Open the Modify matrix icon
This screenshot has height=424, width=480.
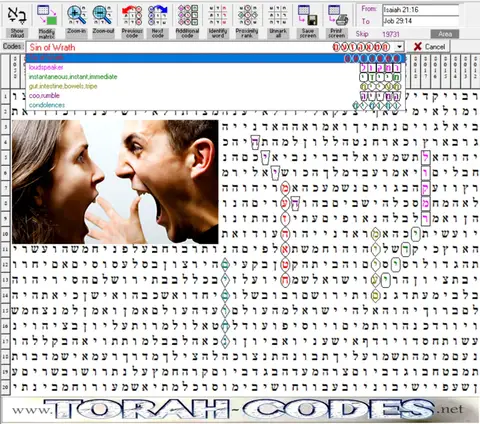point(47,15)
